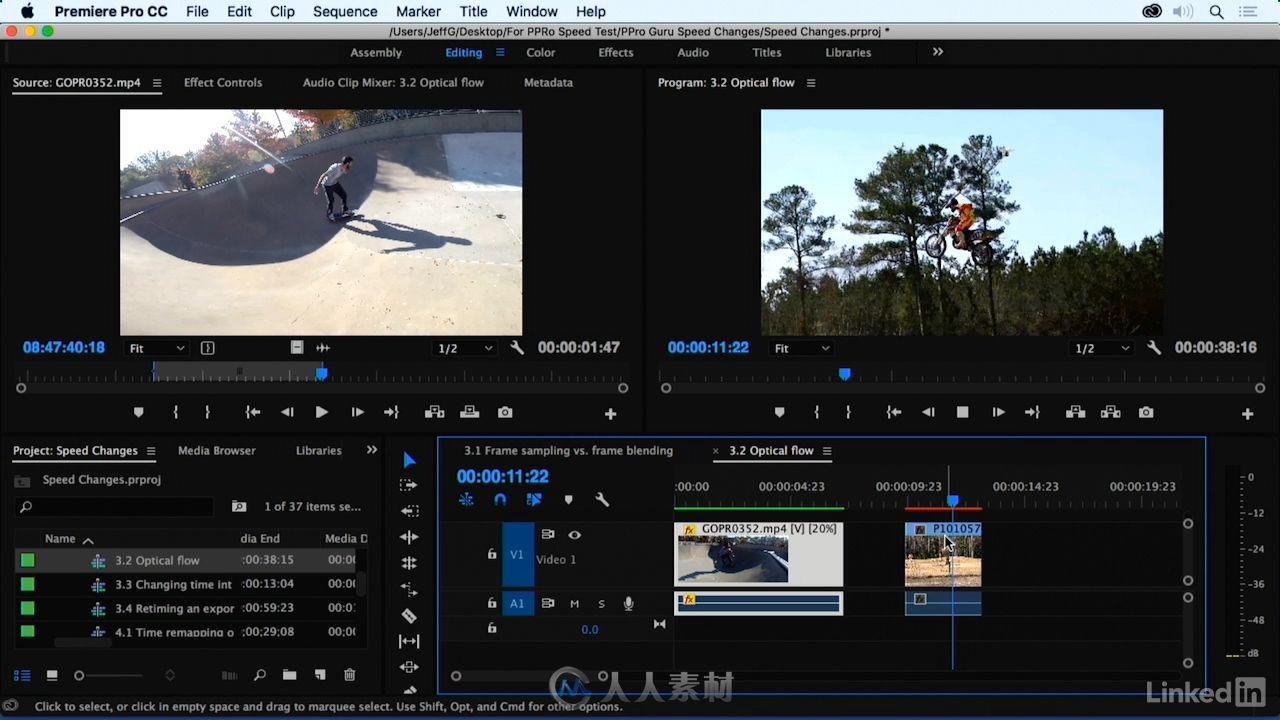Open Media Browser tab
Viewport: 1280px width, 720px height.
(217, 451)
